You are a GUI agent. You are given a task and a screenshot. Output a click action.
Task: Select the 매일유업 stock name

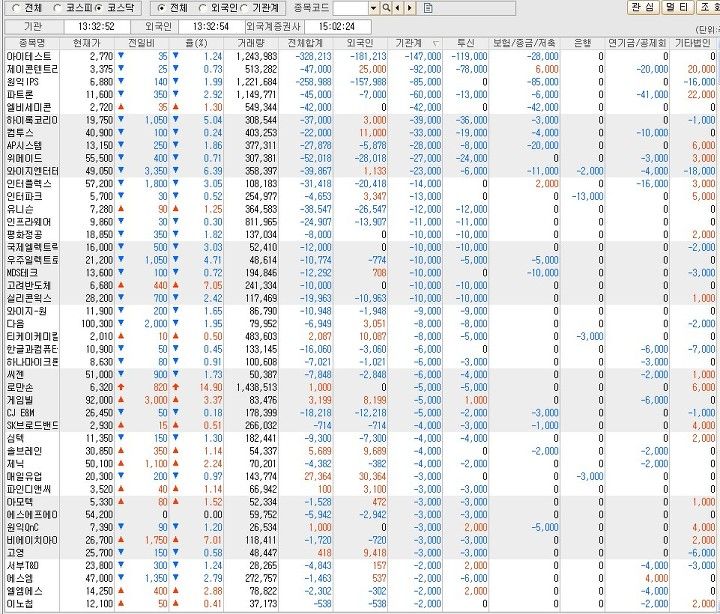[x=24, y=476]
